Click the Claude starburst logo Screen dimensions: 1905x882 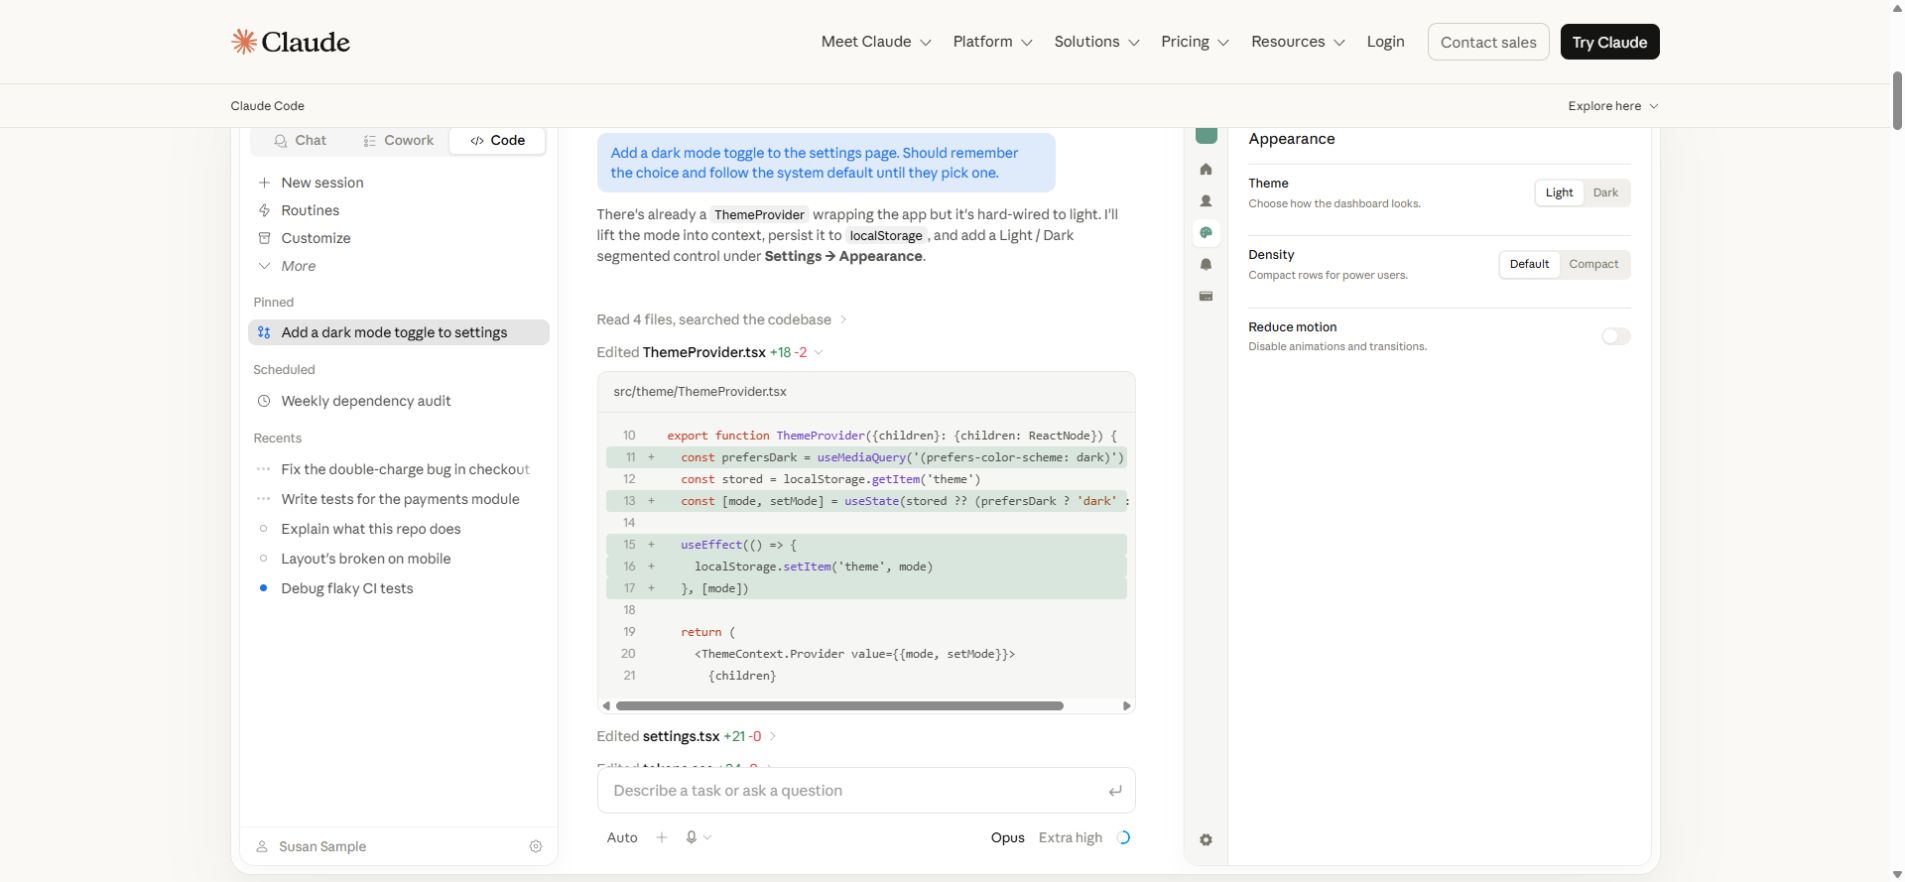point(244,41)
